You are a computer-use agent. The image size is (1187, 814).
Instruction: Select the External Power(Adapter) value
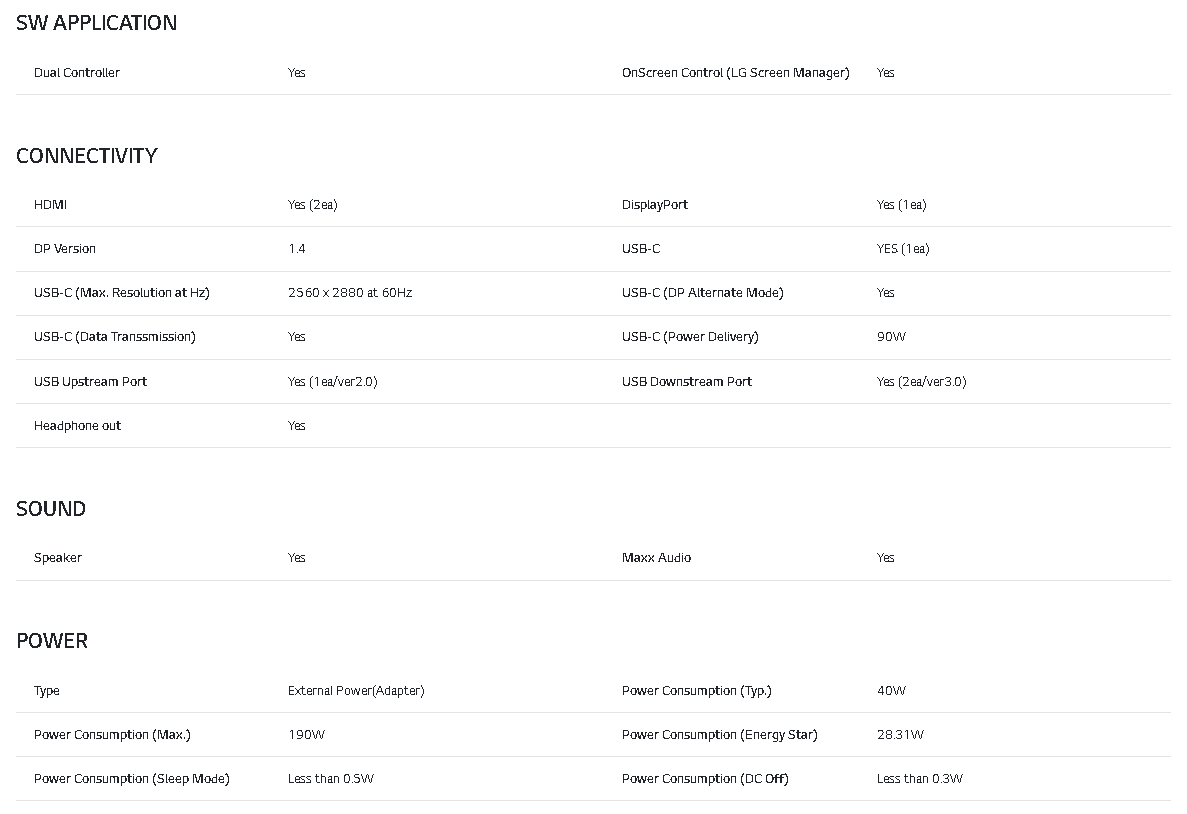point(356,691)
